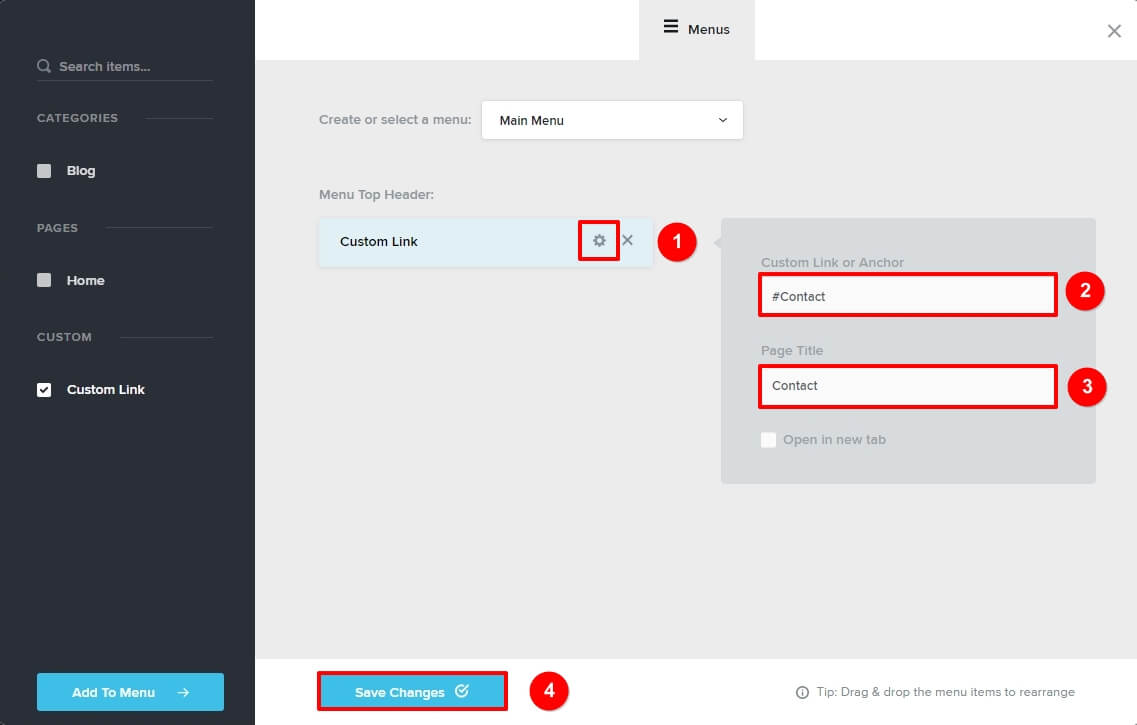Click the Home label in sidebar
Viewport: 1137px width, 725px height.
click(86, 281)
